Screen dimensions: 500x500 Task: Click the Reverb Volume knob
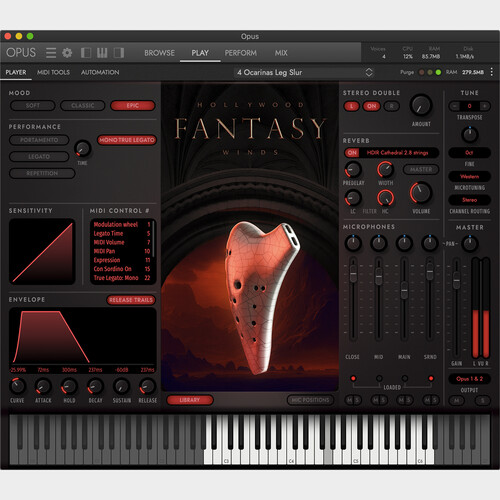[421, 193]
